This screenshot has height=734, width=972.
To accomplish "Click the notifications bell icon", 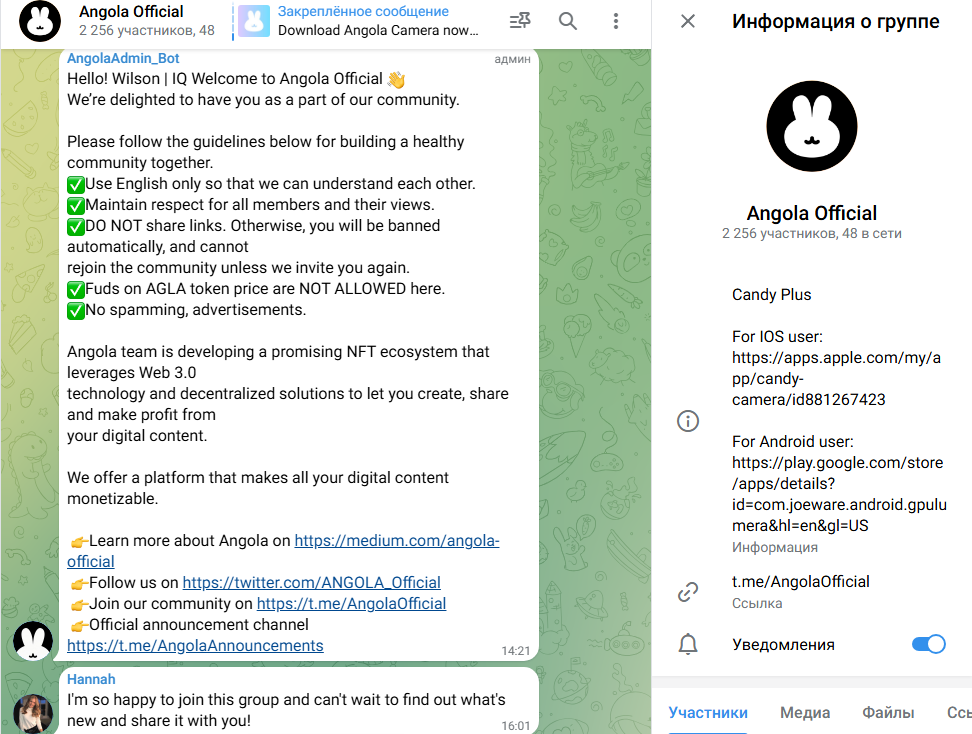I will coord(687,644).
